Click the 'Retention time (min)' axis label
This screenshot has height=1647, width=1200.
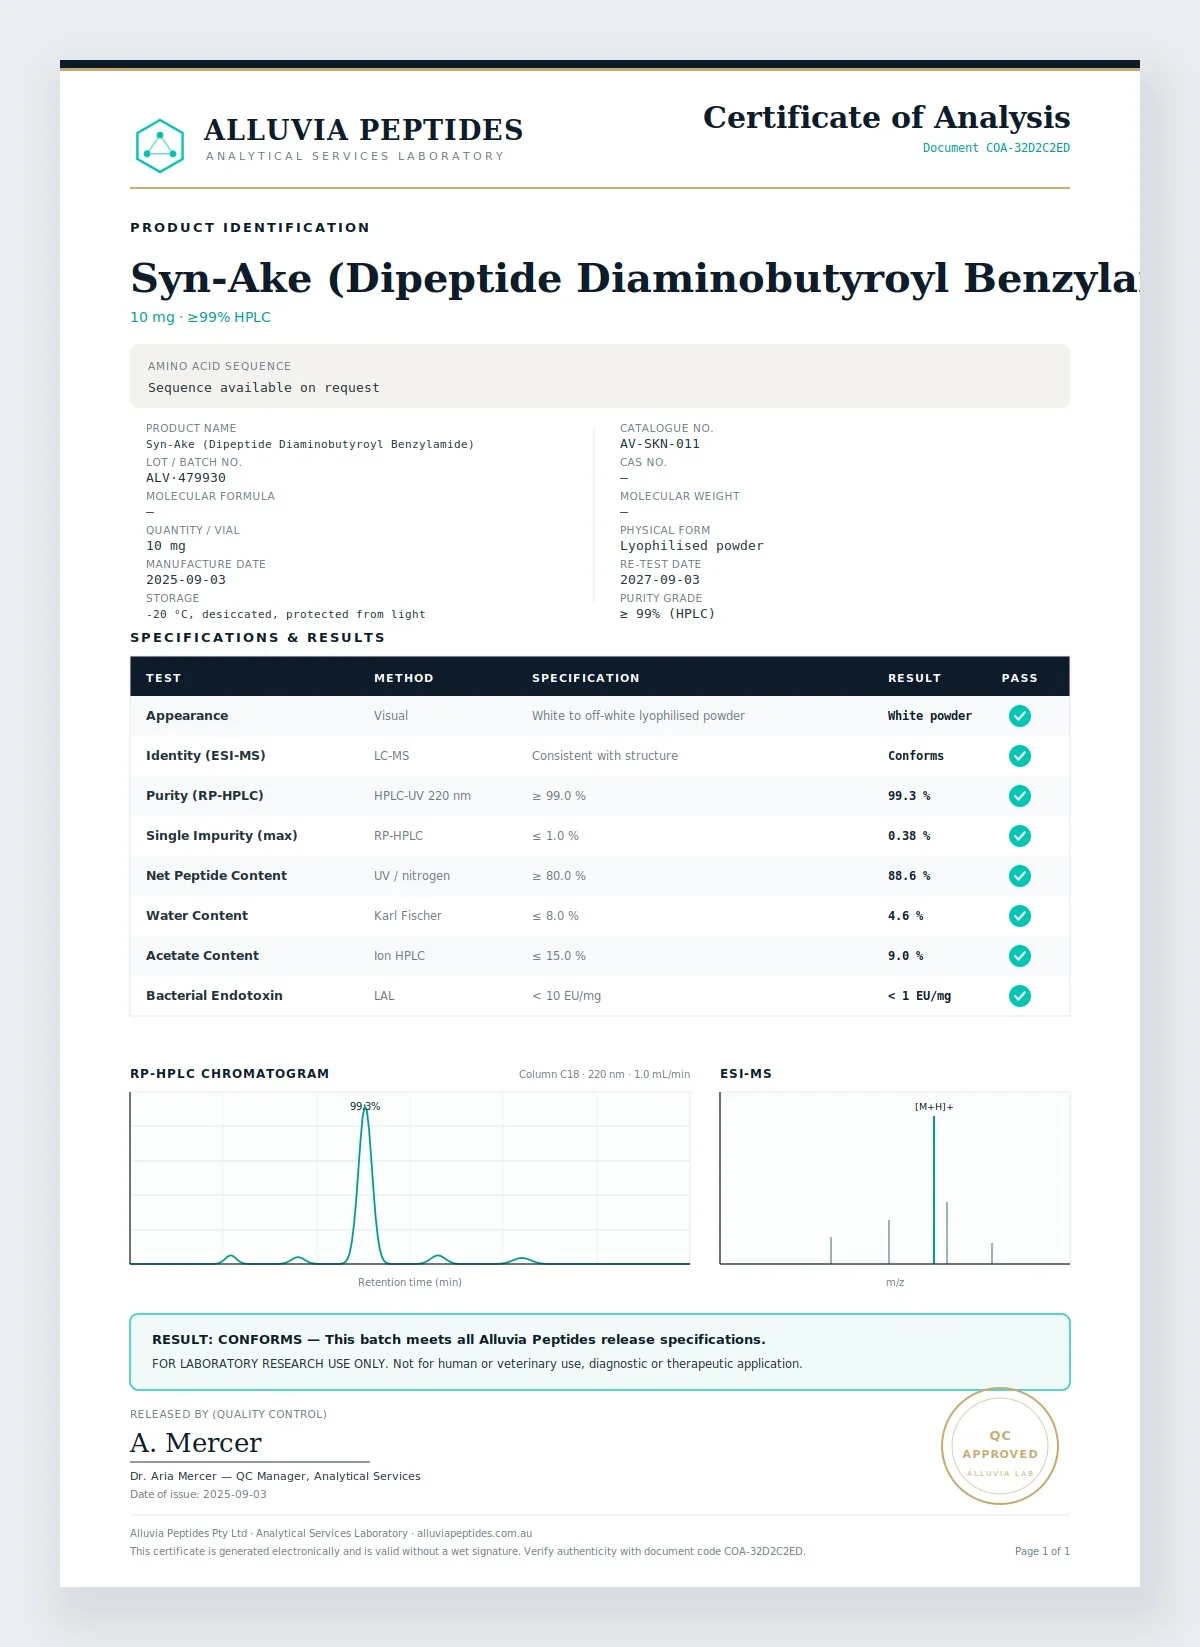410,1283
